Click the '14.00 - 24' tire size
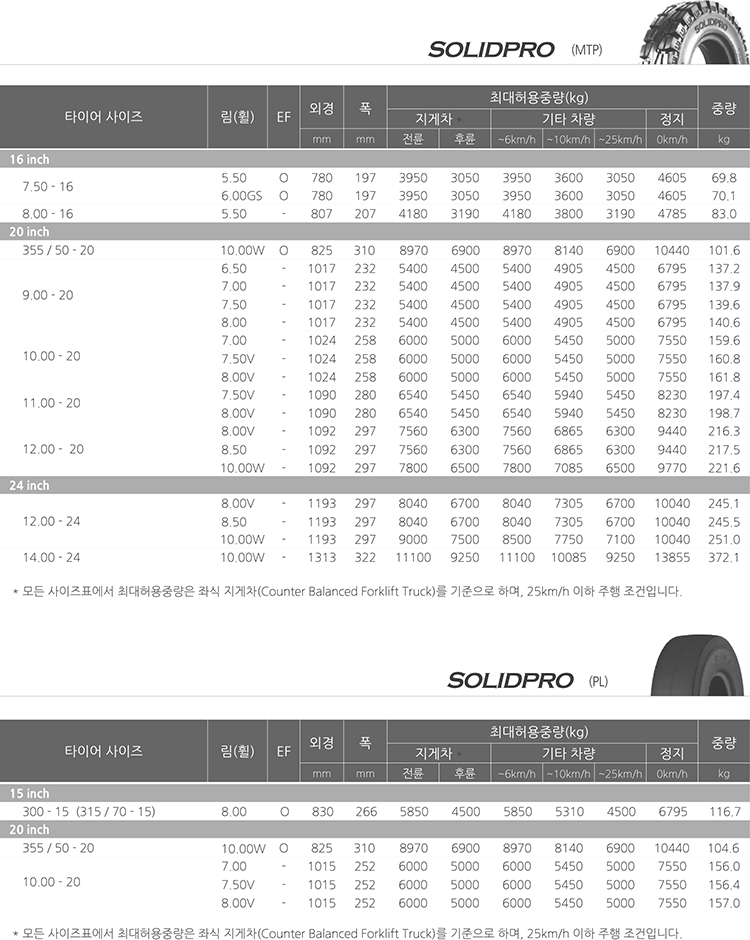This screenshot has width=750, height=940. click(x=52, y=557)
